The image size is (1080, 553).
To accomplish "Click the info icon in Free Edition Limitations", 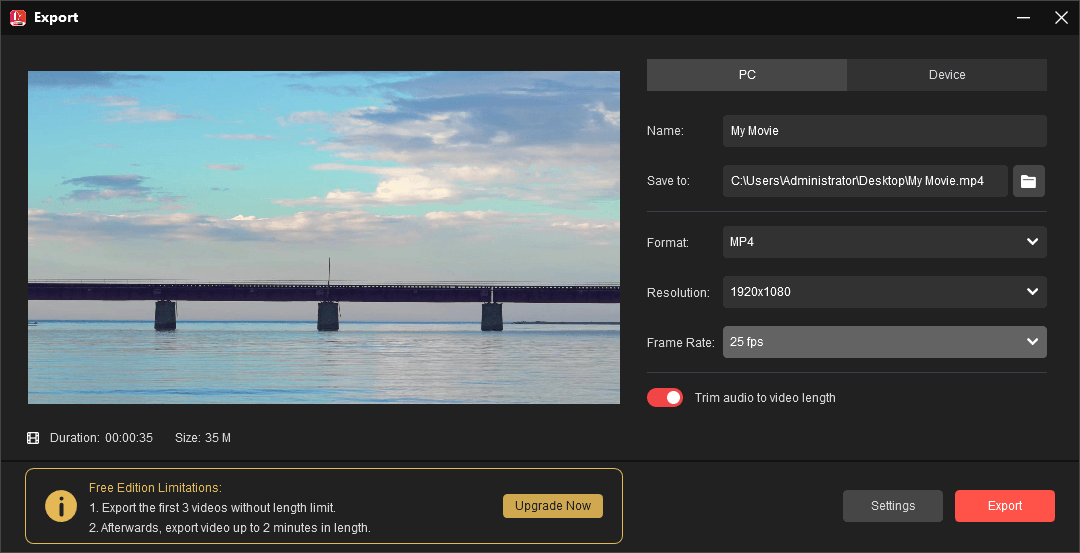I will tap(61, 506).
